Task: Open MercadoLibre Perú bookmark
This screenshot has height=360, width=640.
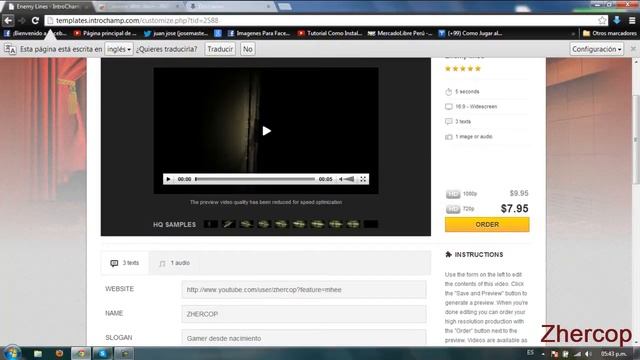Action: pyautogui.click(x=400, y=33)
